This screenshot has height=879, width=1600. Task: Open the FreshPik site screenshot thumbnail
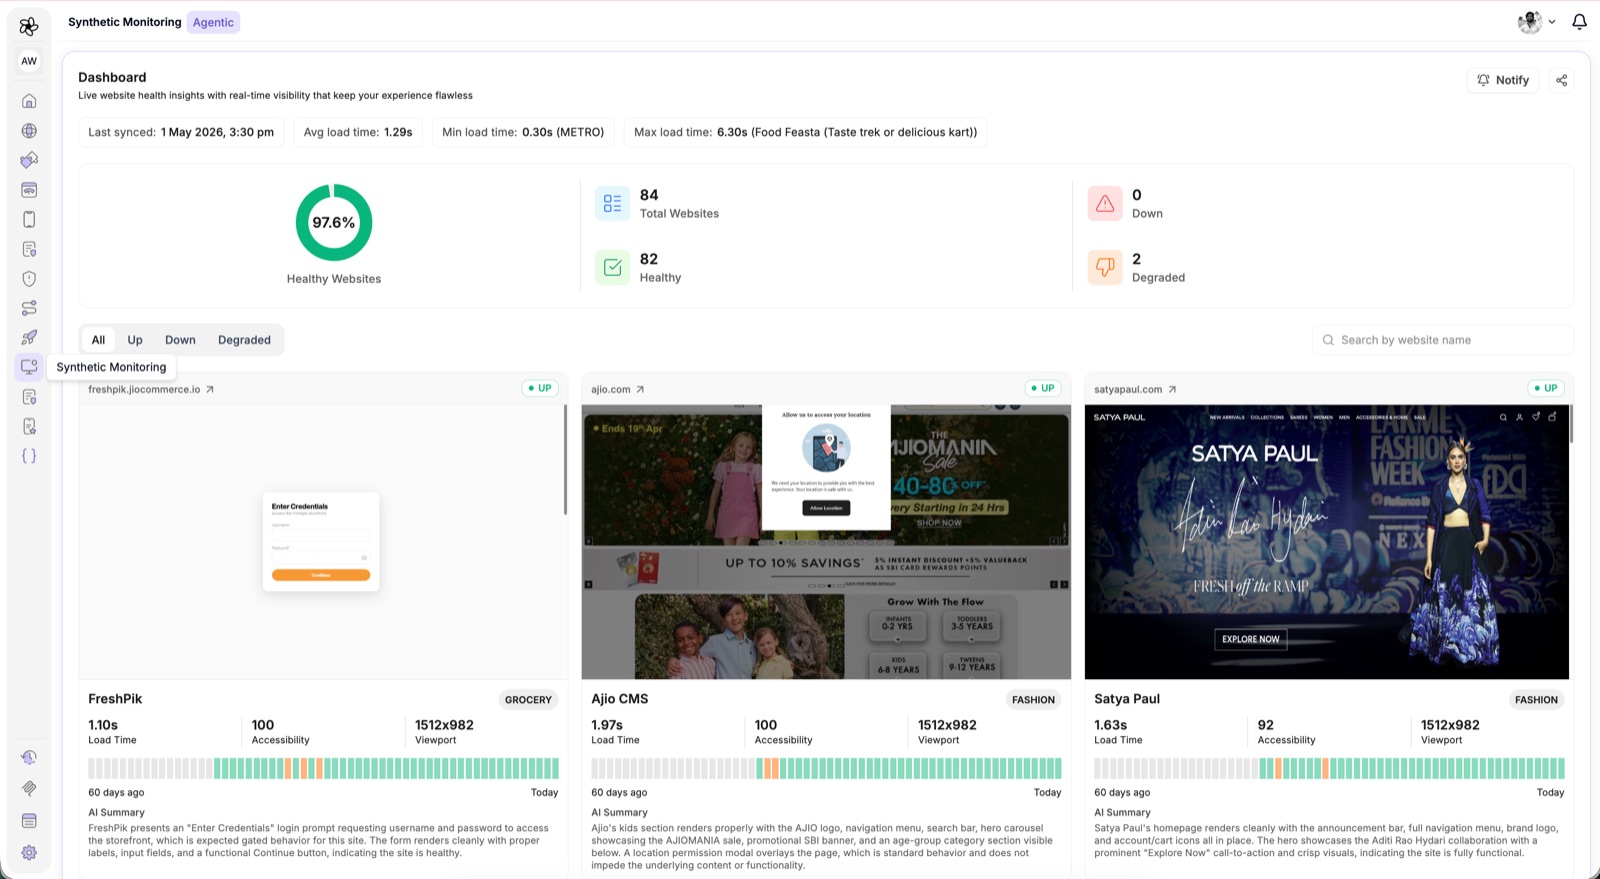click(321, 542)
